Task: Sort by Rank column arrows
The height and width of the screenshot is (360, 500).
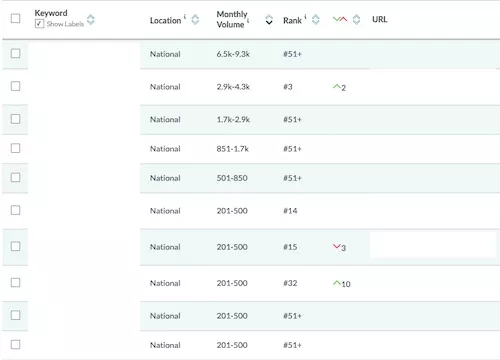Action: 315,20
